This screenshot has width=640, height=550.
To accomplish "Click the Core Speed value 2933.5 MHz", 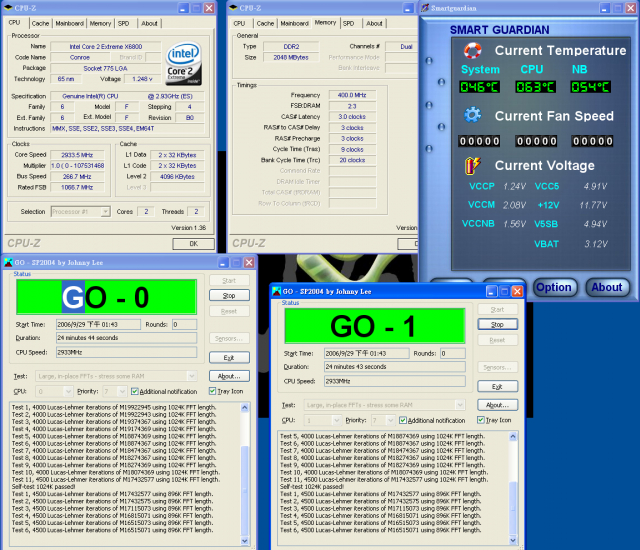I will 77,155.
